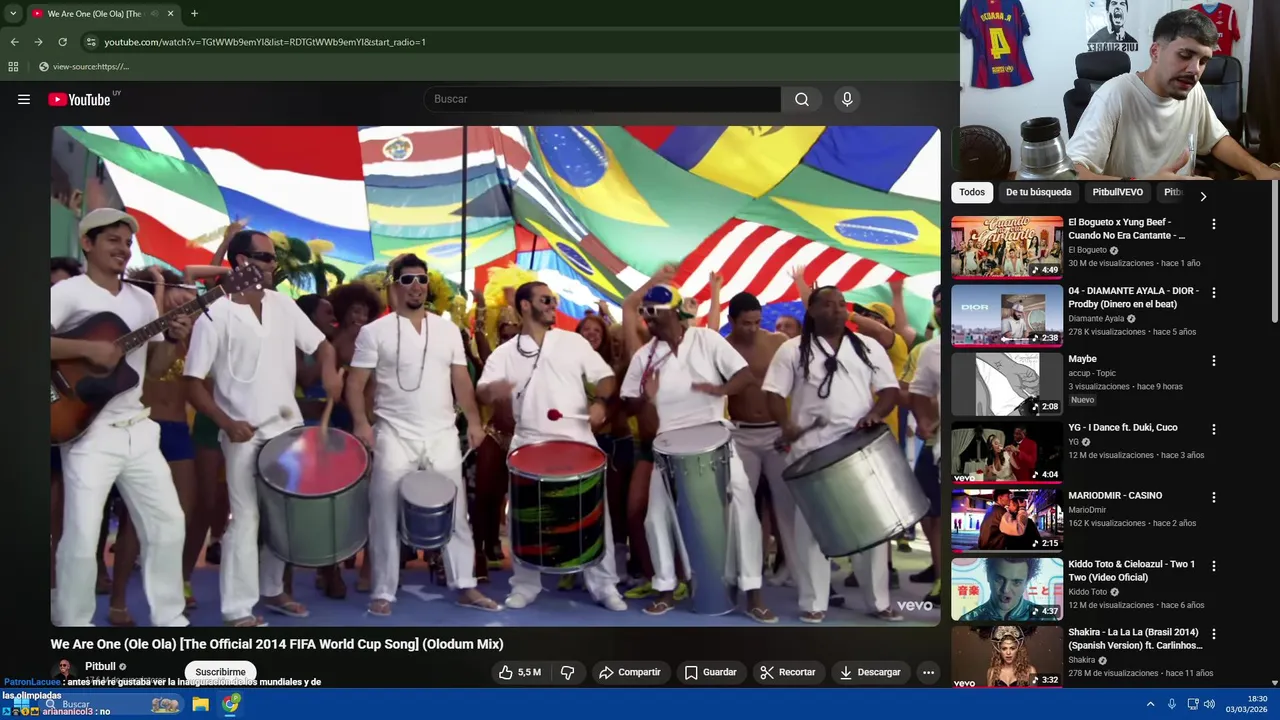
Task: Open options for Kiddo Toto video
Action: coord(1214,566)
